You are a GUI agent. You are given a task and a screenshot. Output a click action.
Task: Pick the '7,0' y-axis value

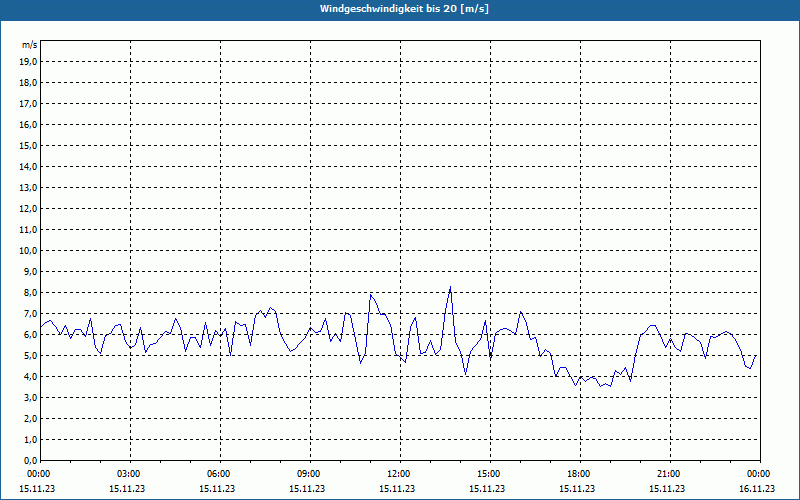pyautogui.click(x=30, y=314)
